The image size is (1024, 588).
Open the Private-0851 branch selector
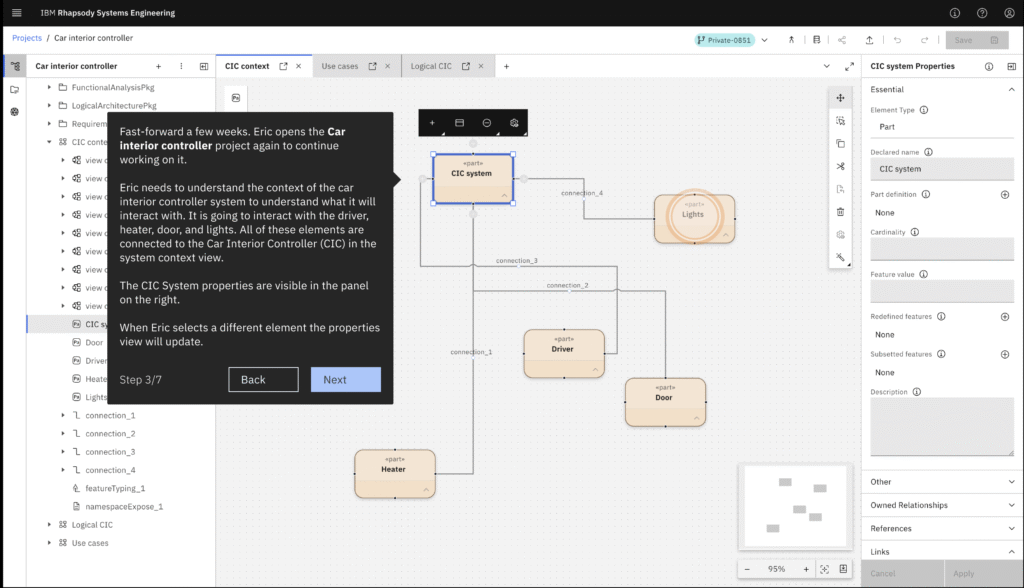point(731,40)
